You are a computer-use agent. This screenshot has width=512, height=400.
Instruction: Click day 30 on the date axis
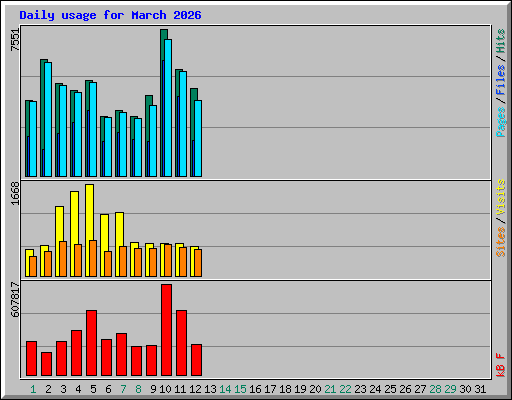[x=465, y=389]
